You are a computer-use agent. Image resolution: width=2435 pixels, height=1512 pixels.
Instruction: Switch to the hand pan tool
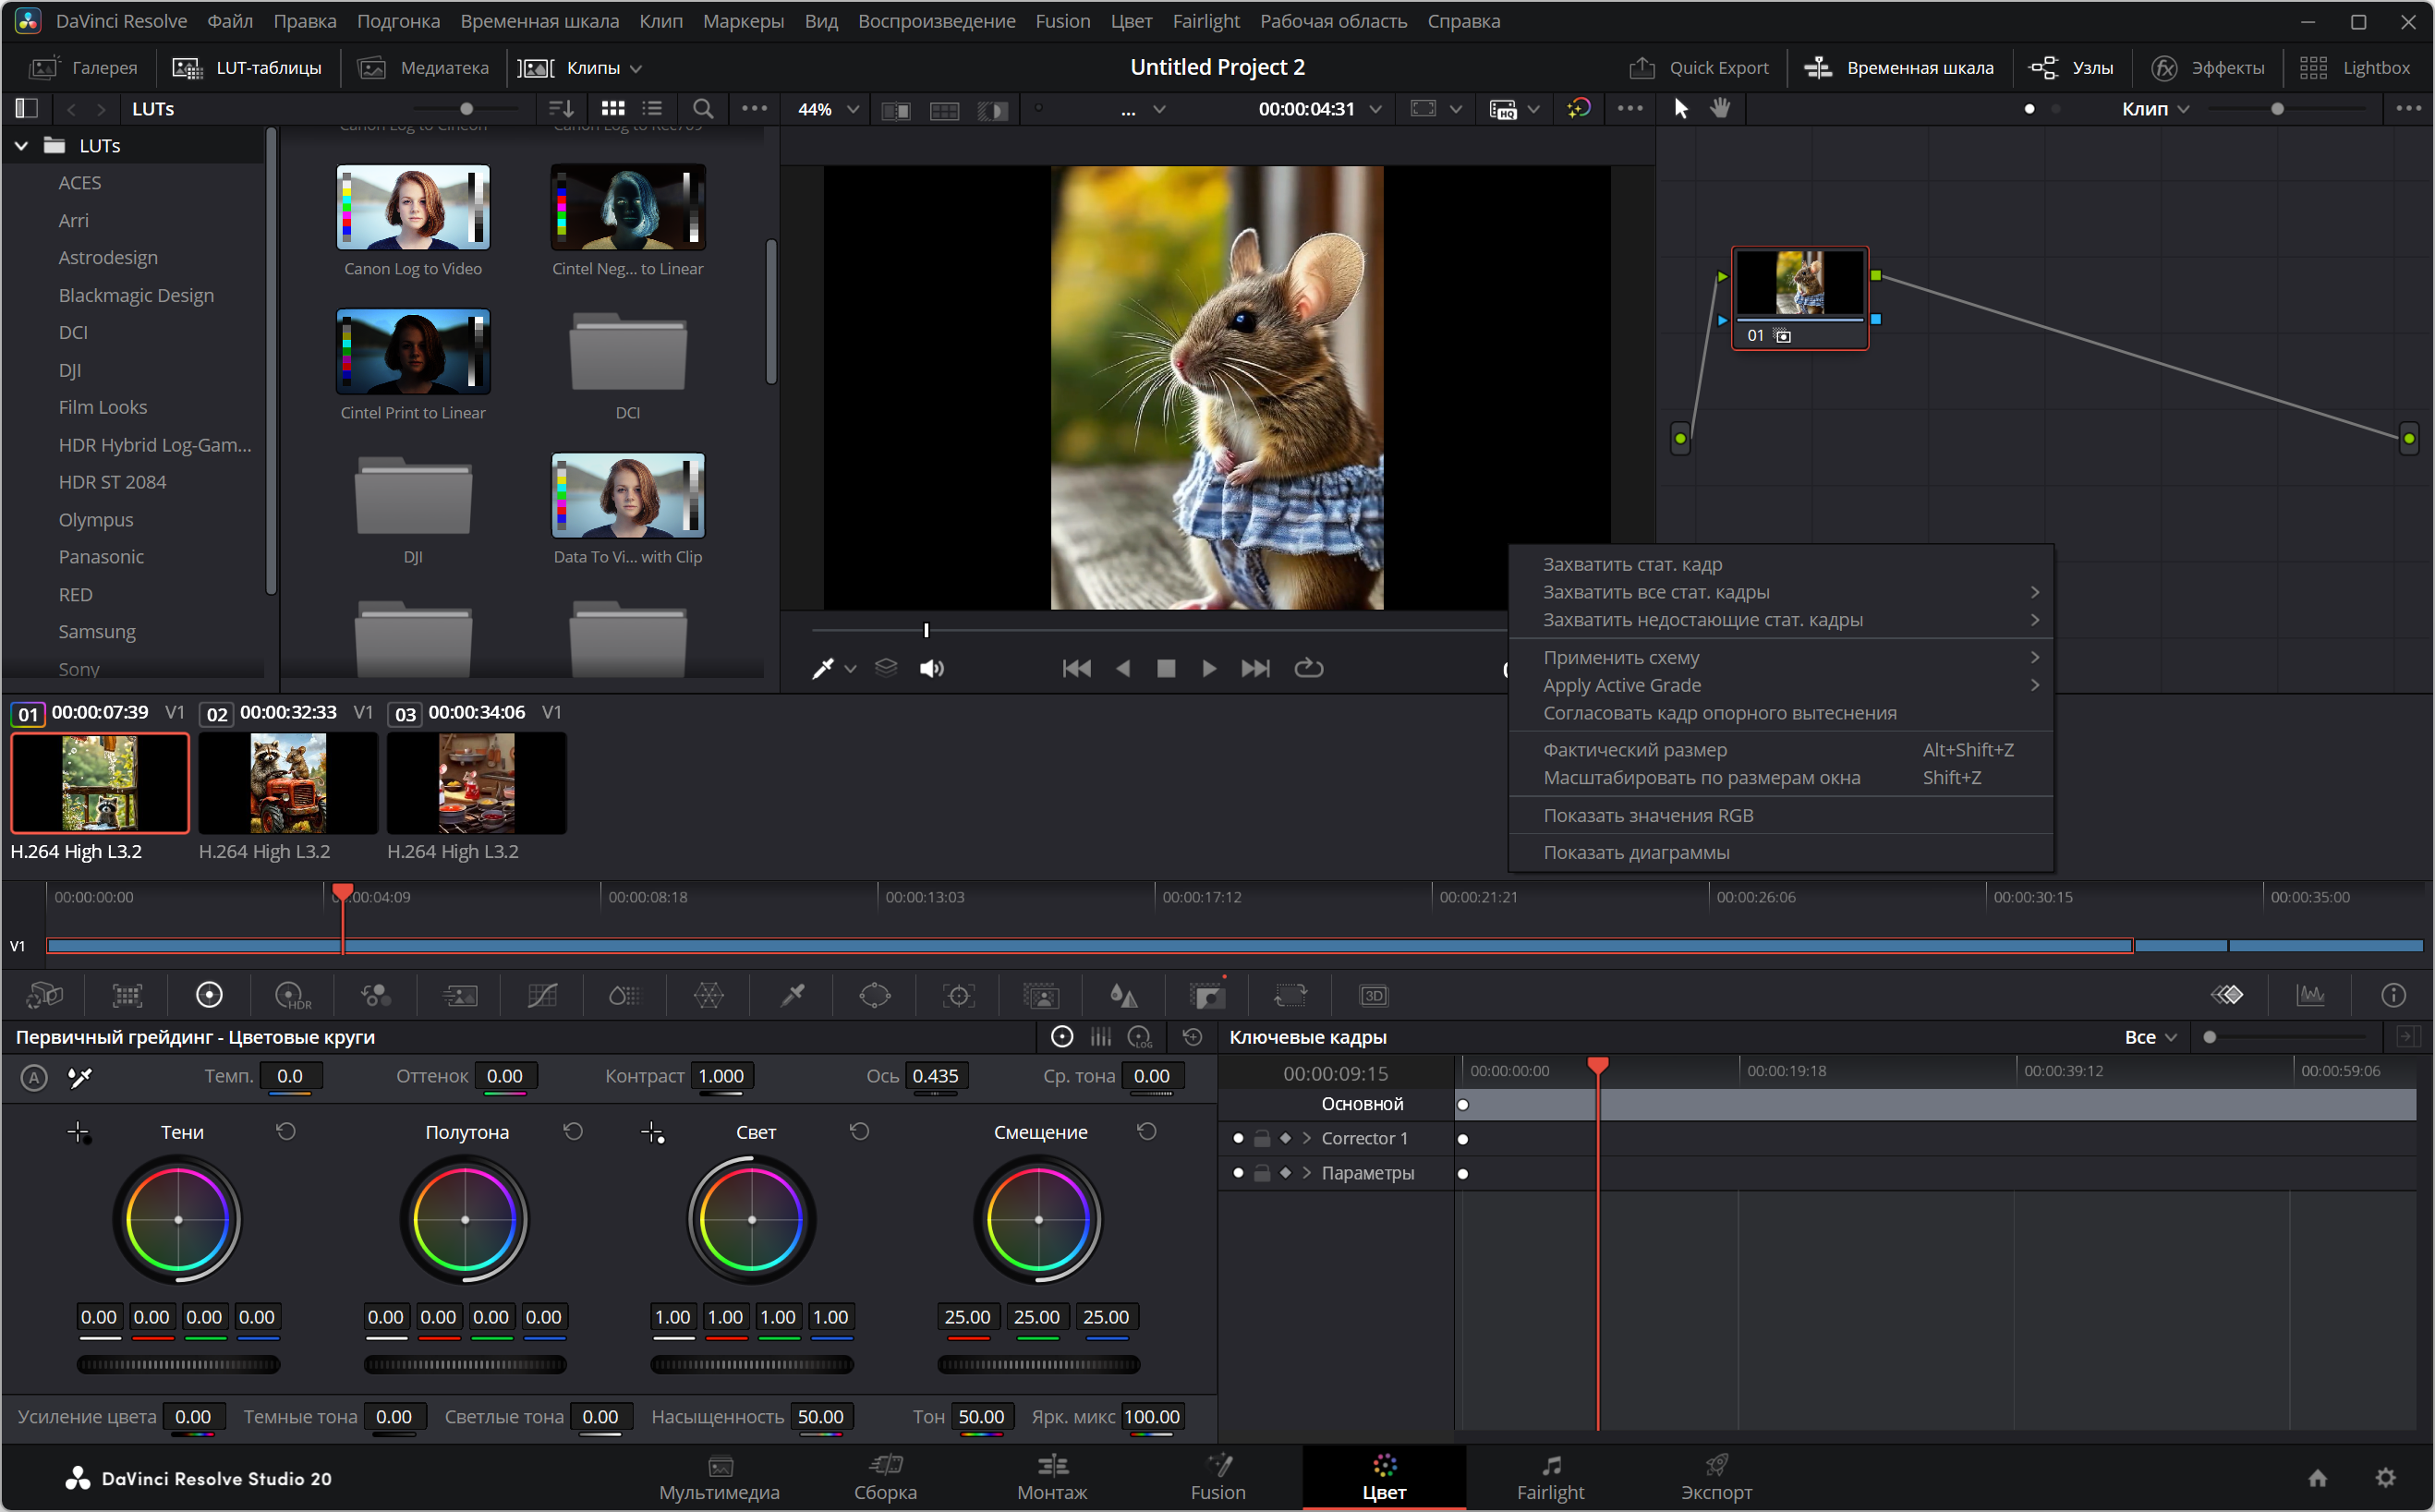click(1720, 108)
